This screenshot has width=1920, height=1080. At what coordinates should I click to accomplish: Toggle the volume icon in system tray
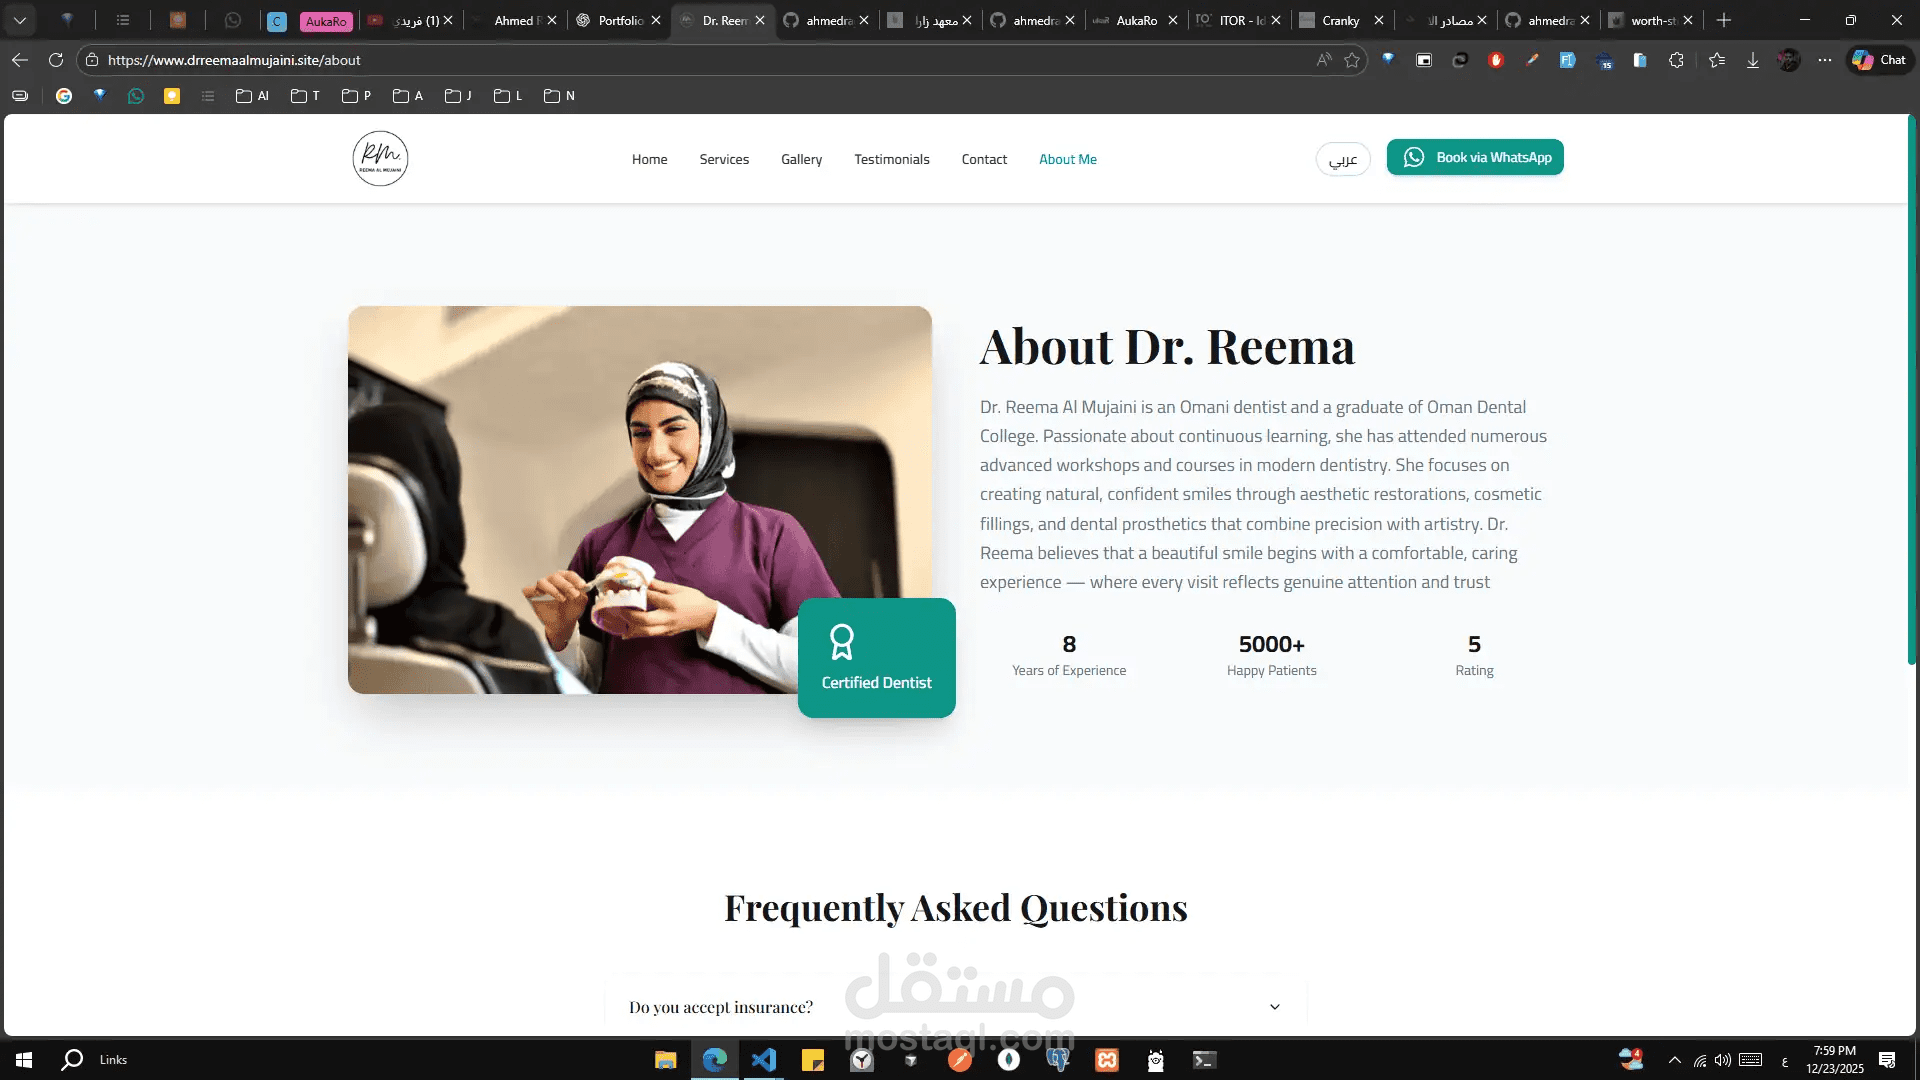click(1722, 1060)
